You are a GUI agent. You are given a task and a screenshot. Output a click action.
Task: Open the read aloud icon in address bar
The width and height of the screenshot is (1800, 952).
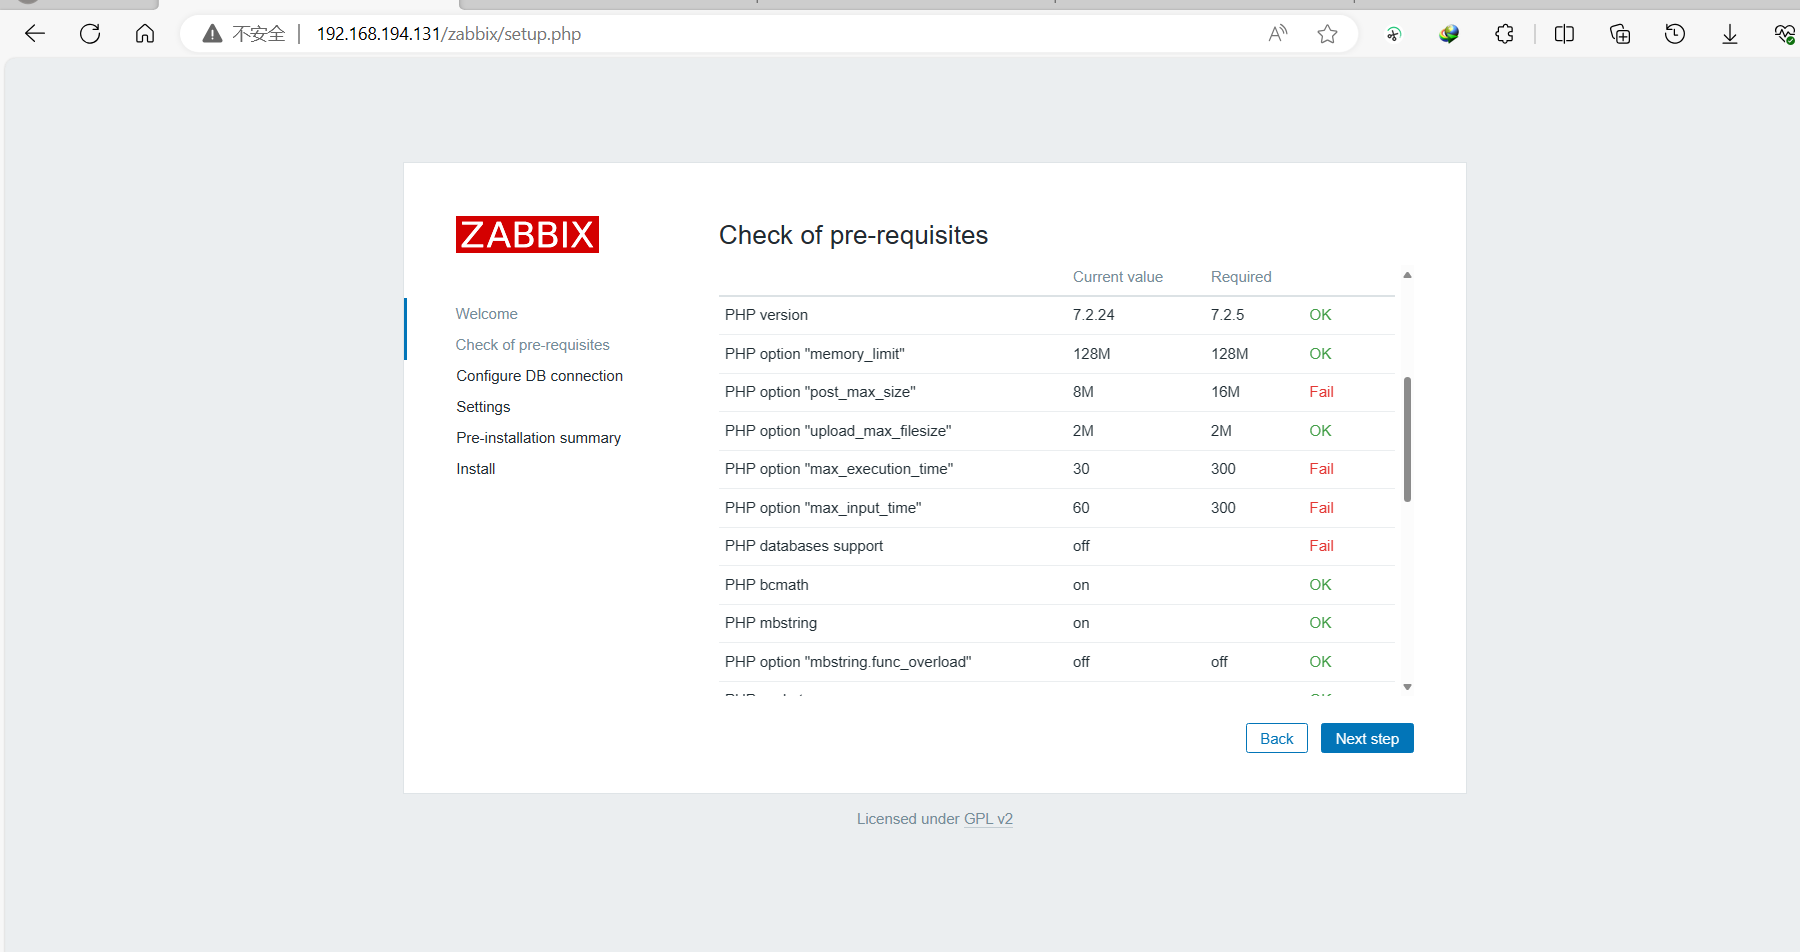pos(1278,34)
